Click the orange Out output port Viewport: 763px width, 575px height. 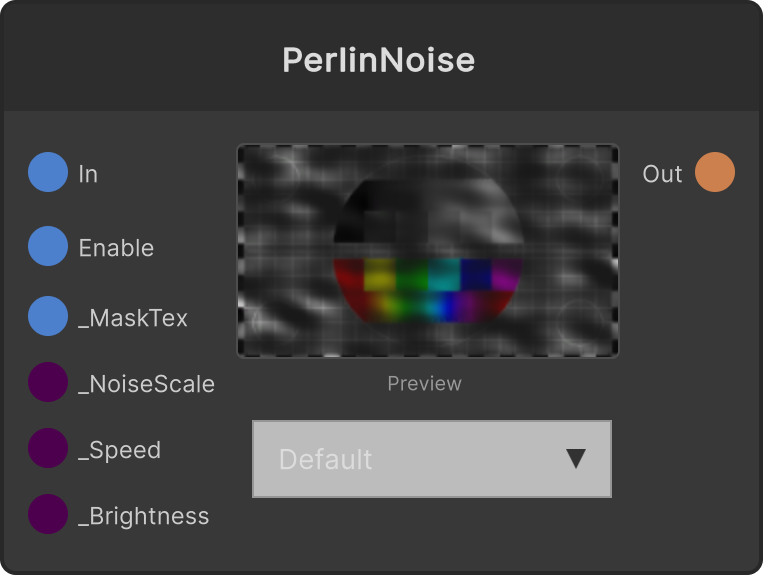coord(715,172)
